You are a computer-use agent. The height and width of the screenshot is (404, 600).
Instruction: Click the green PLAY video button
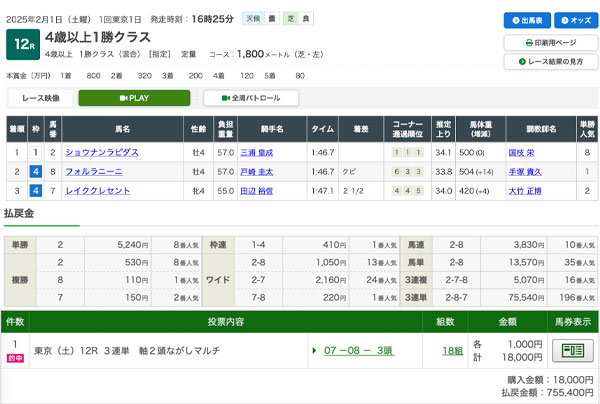(x=133, y=98)
